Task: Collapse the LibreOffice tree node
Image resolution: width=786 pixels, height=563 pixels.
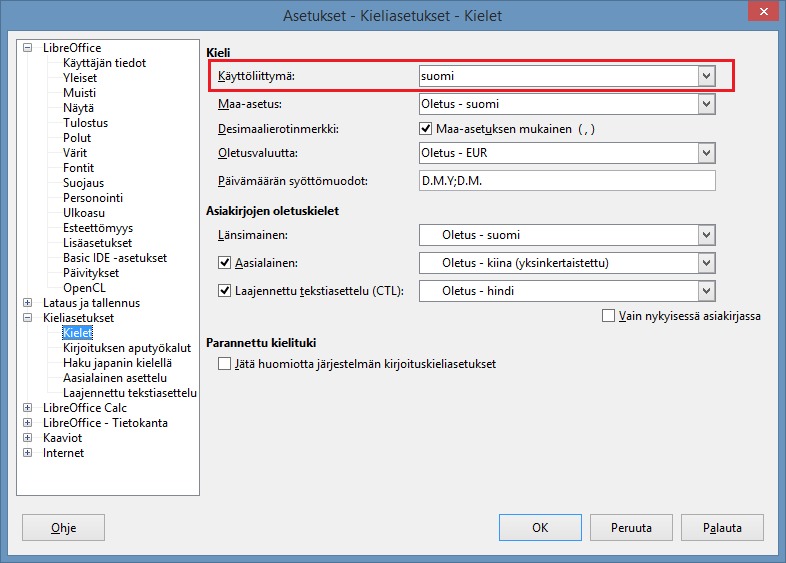Action: (28, 48)
